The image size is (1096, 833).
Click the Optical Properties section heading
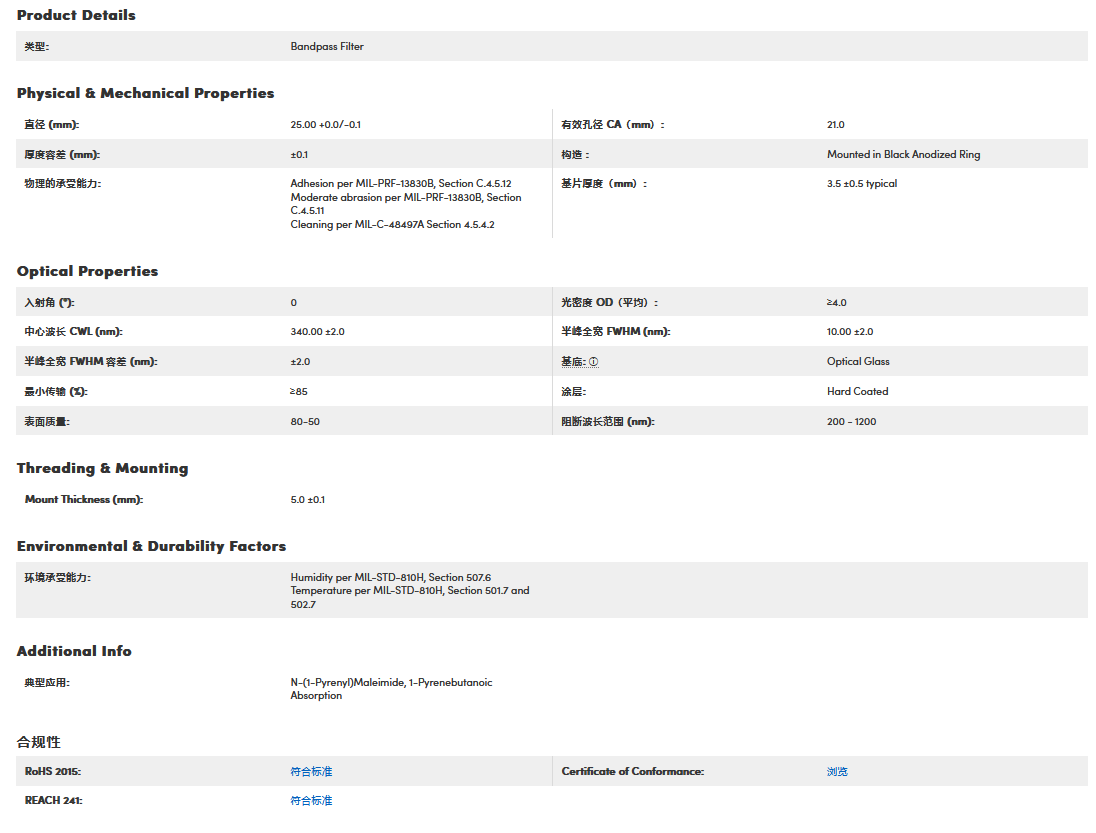click(x=87, y=271)
